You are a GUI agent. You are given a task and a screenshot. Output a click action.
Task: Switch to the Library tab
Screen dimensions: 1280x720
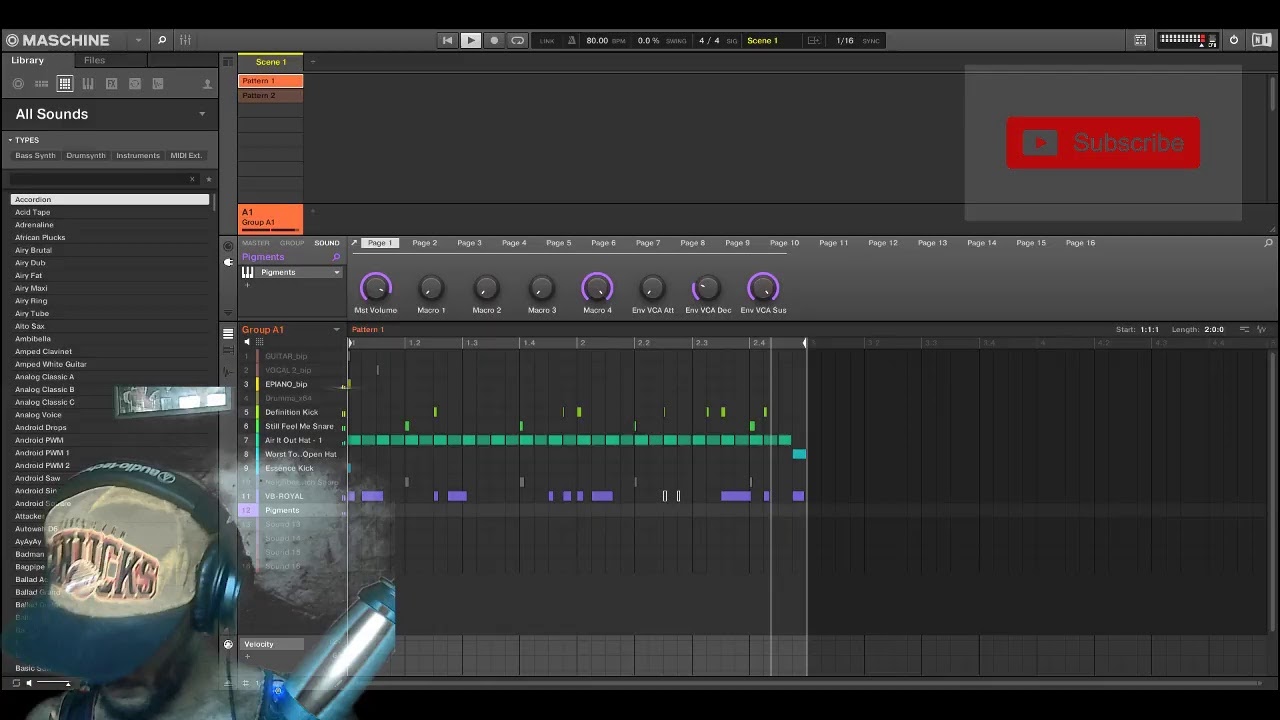pyautogui.click(x=28, y=60)
